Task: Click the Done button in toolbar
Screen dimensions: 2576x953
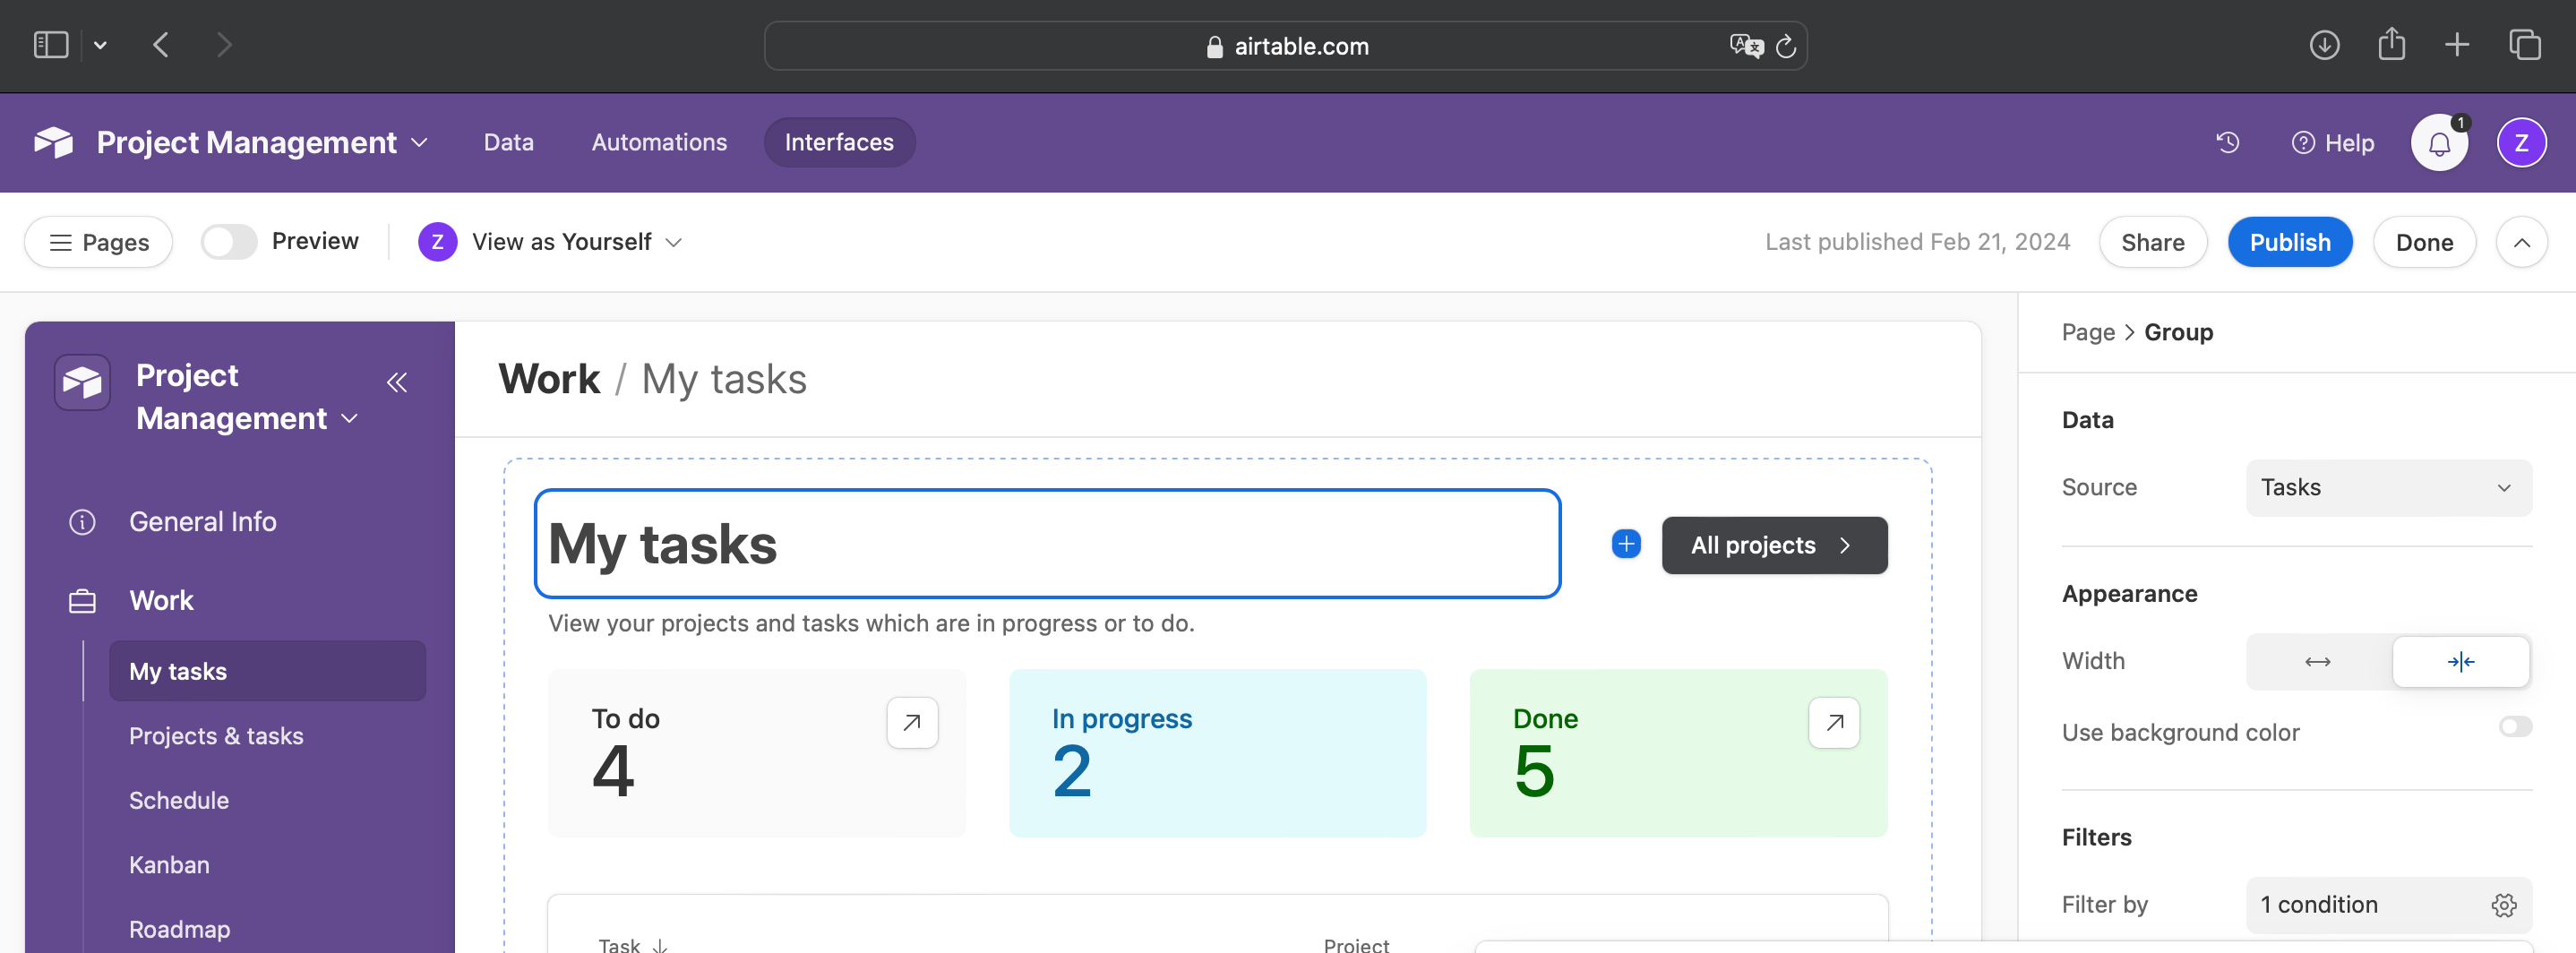Action: point(2424,242)
